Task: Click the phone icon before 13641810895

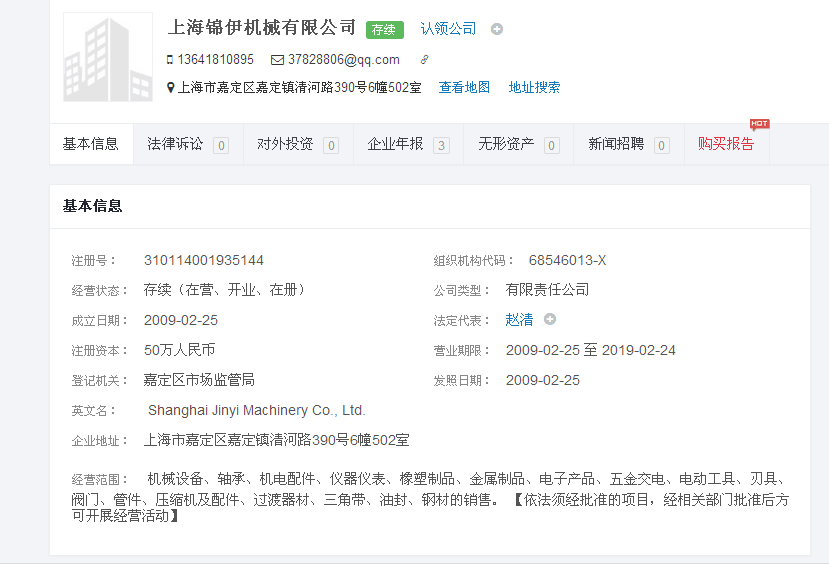Action: pyautogui.click(x=170, y=60)
